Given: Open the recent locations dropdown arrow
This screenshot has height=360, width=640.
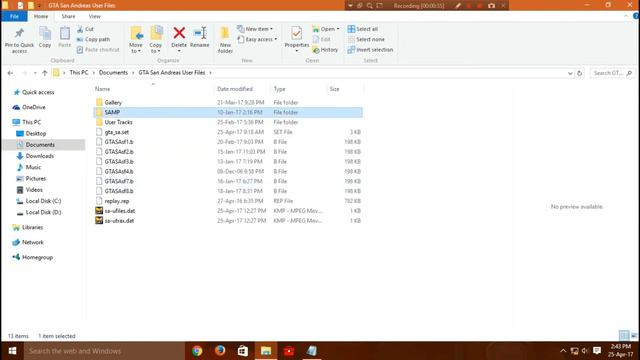Looking at the screenshot, I should coord(35,73).
